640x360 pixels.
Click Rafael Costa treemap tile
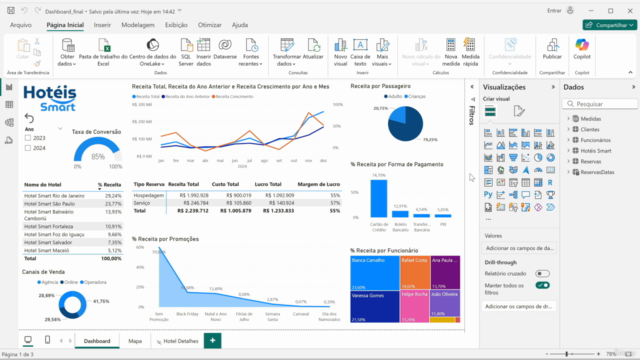415,273
